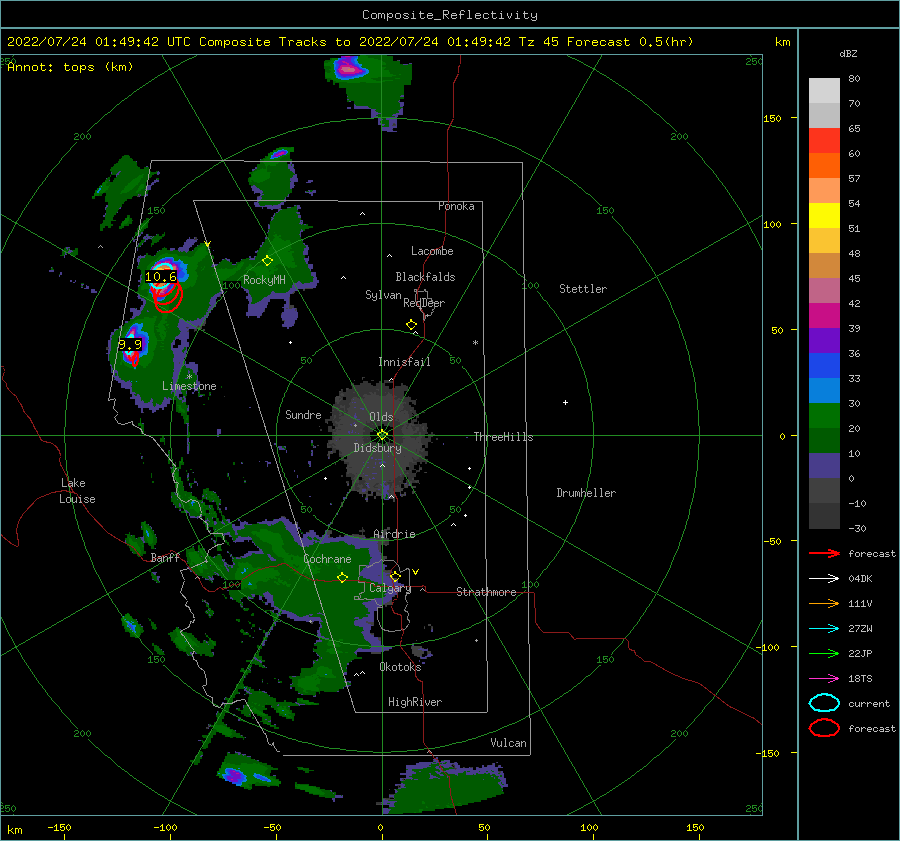Click the Okotoks label

click(x=400, y=667)
